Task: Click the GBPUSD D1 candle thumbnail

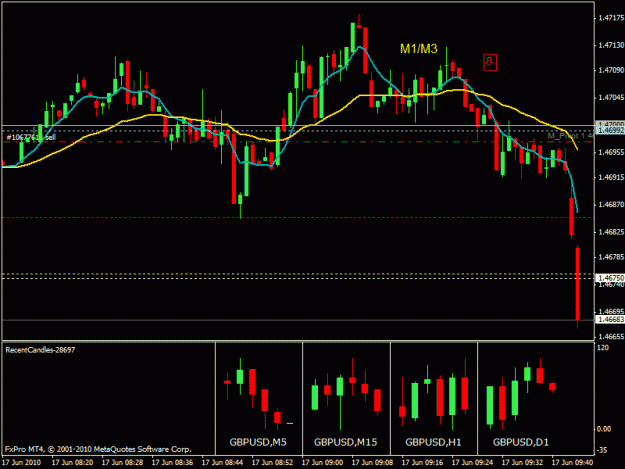Action: (521, 394)
